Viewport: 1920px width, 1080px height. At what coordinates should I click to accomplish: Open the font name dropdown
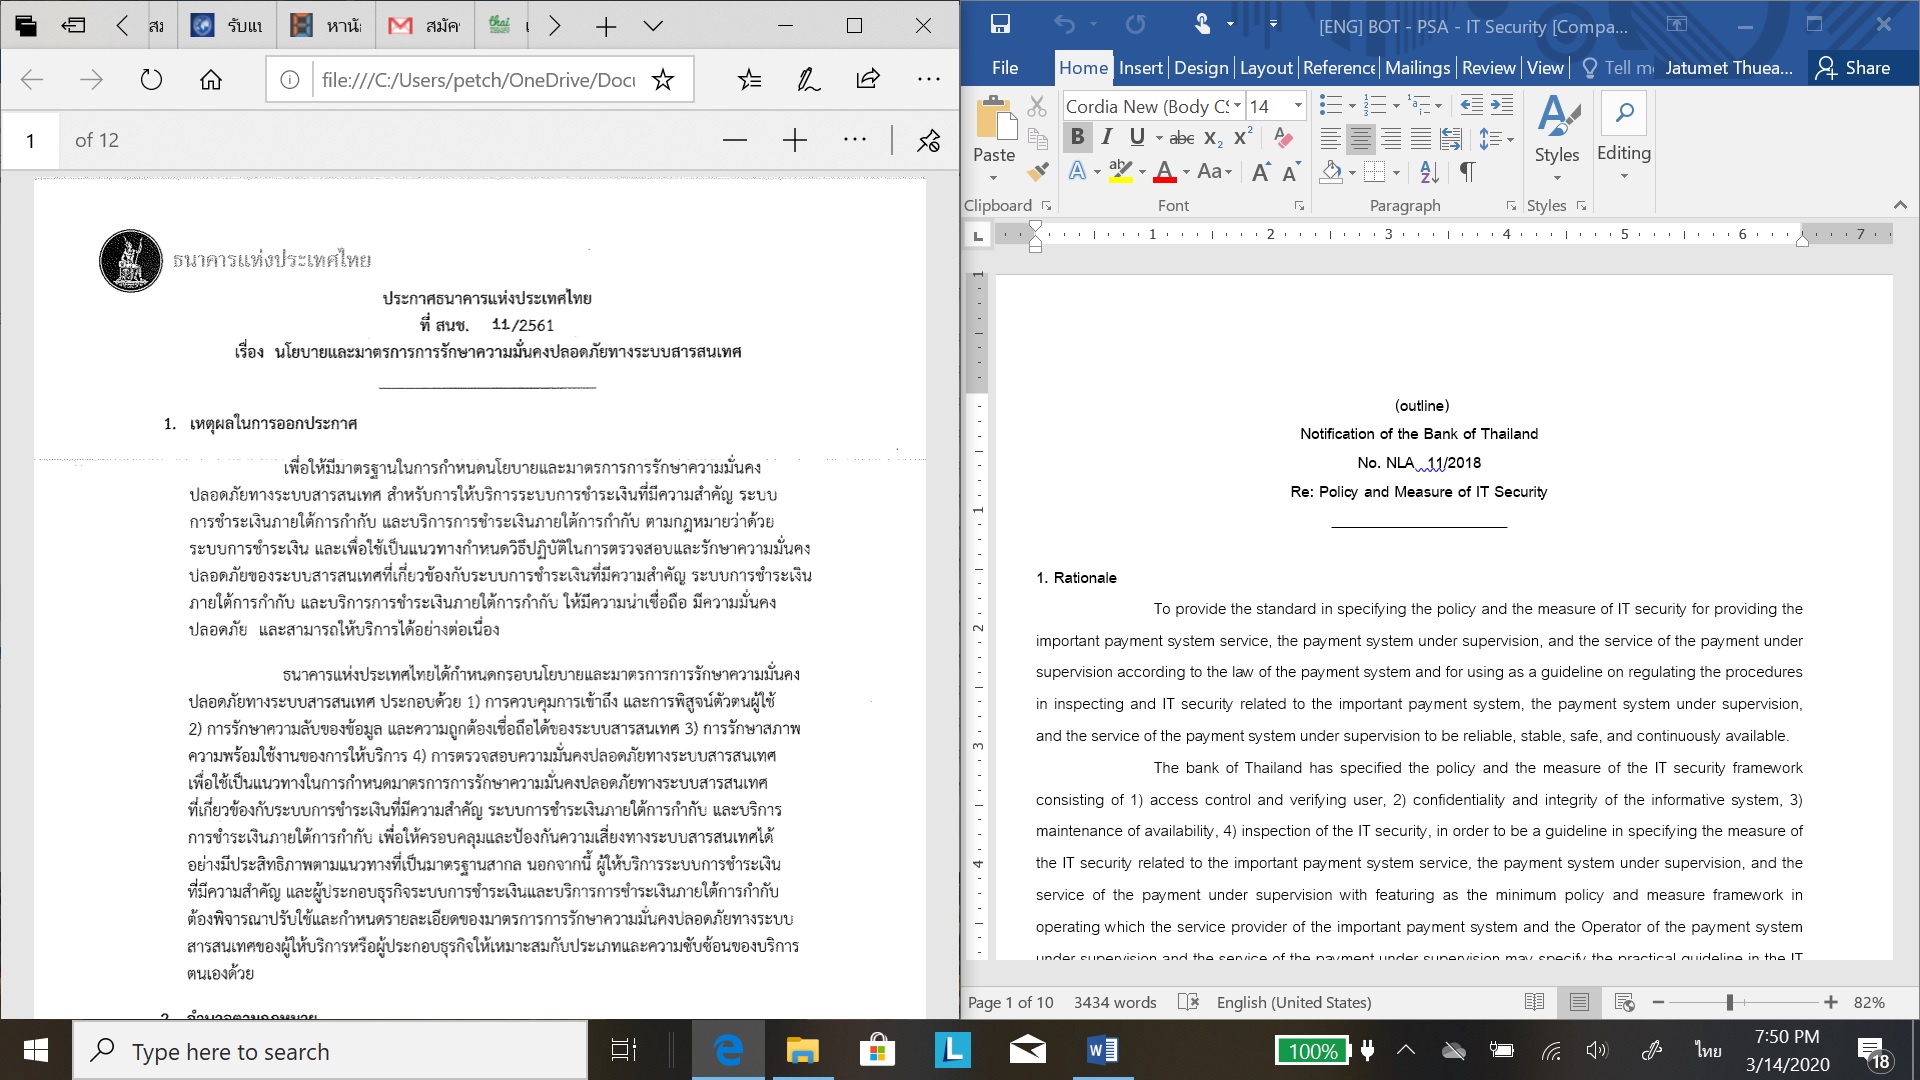pyautogui.click(x=1237, y=106)
